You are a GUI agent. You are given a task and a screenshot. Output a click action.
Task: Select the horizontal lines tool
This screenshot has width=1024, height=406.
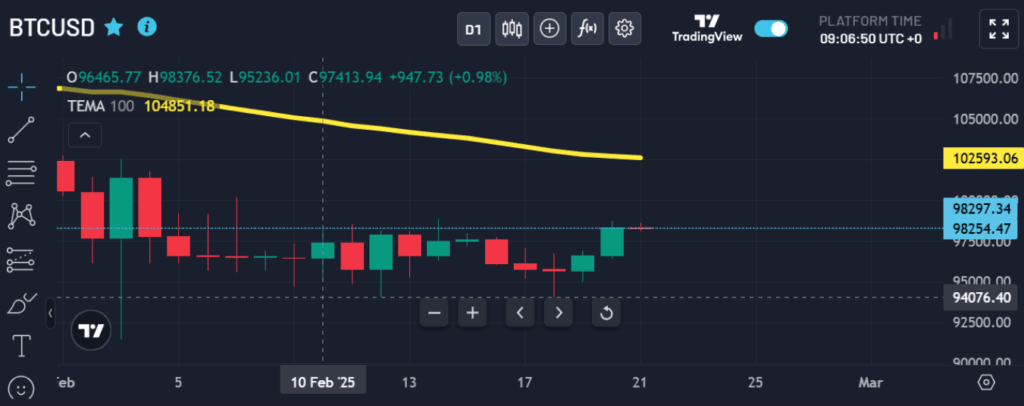pyautogui.click(x=22, y=173)
